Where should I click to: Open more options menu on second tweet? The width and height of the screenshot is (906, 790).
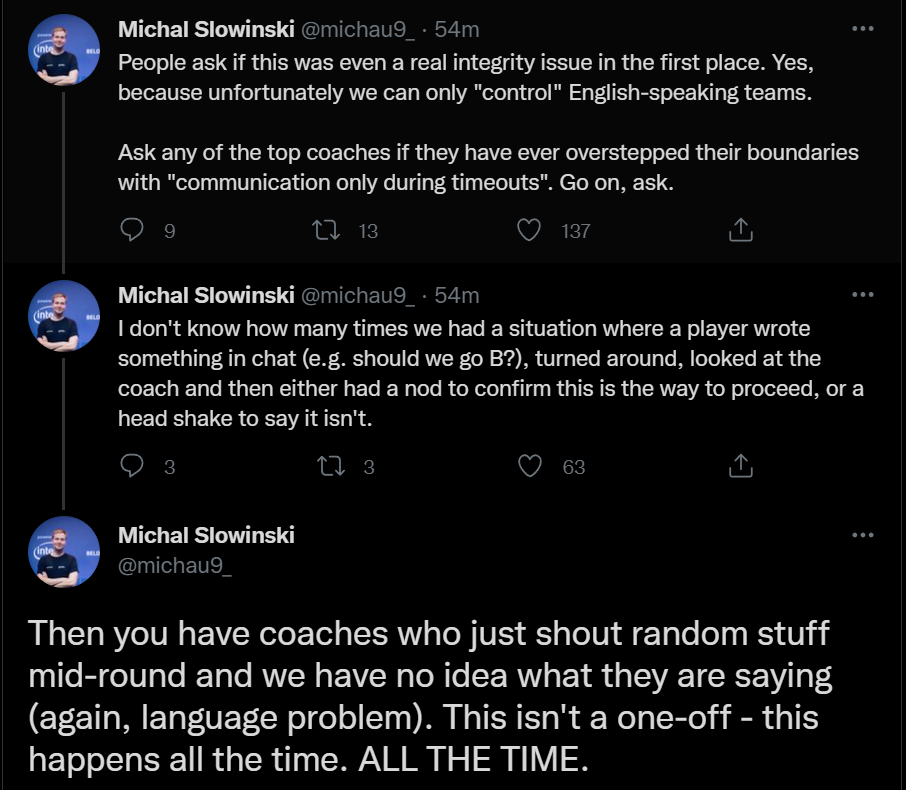[x=862, y=295]
